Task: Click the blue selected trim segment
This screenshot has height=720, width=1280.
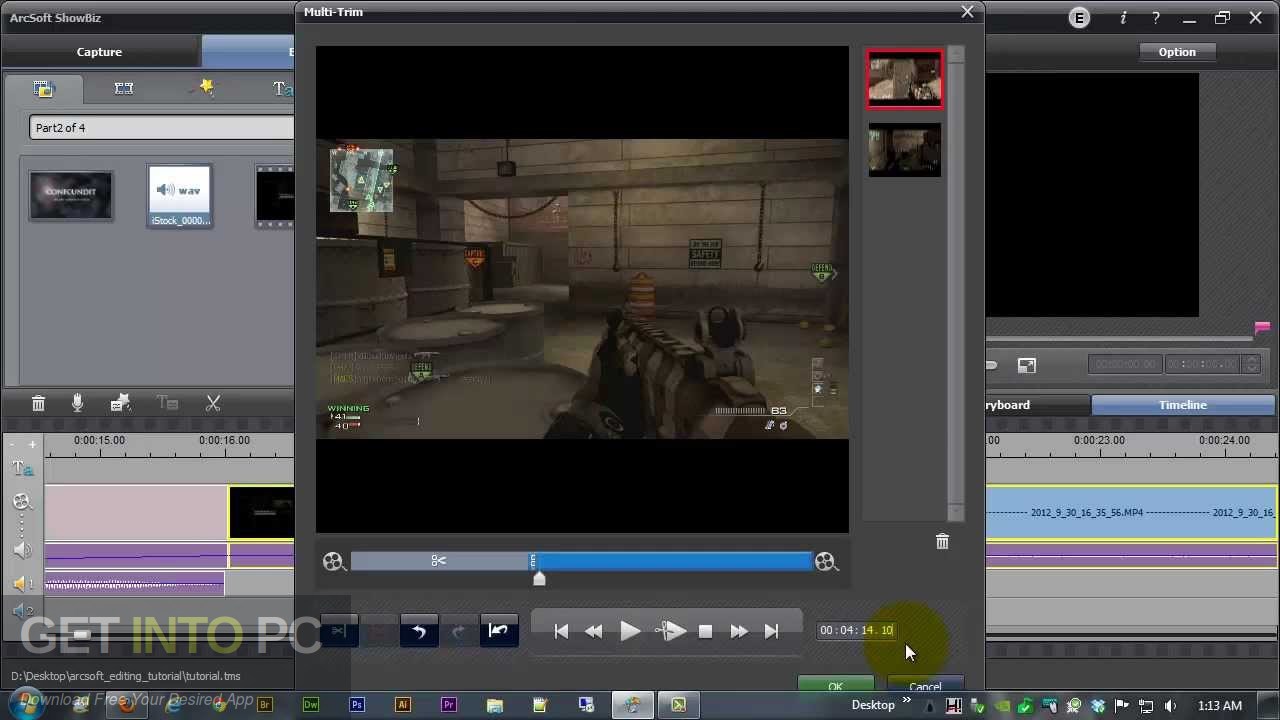Action: 672,561
